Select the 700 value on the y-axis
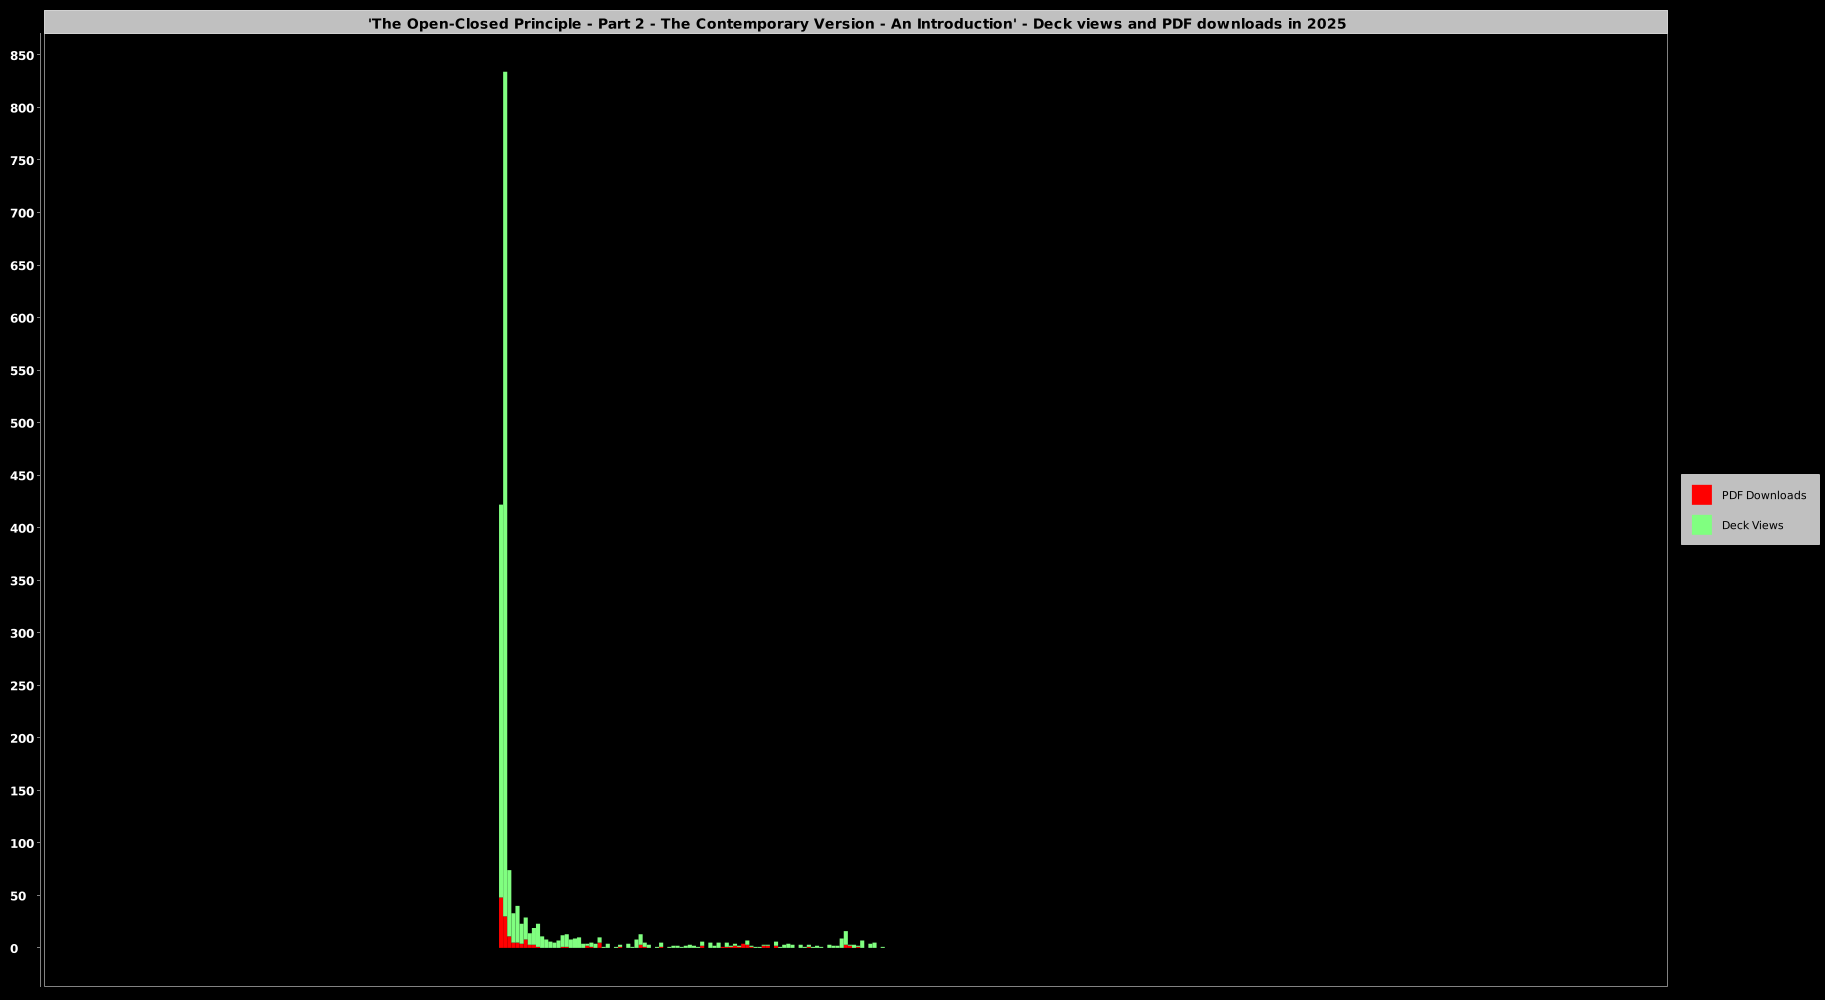 coord(22,213)
